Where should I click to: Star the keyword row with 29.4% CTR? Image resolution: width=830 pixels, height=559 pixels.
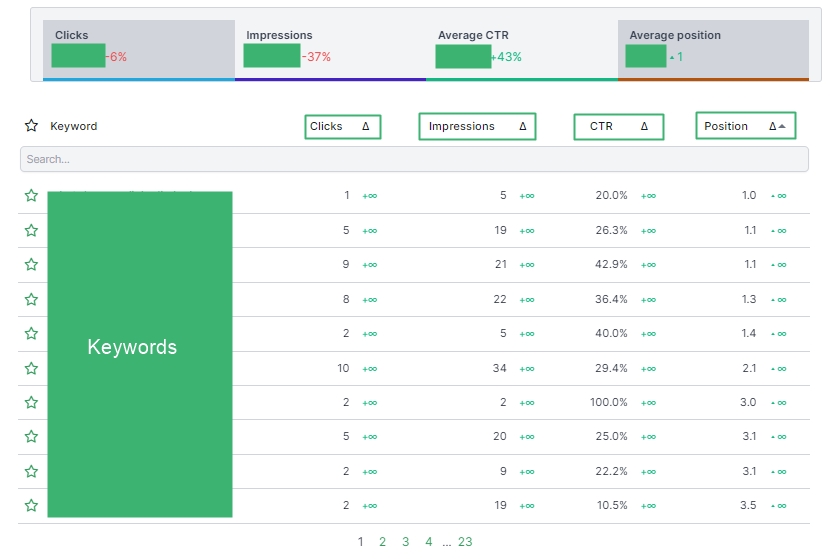point(31,368)
